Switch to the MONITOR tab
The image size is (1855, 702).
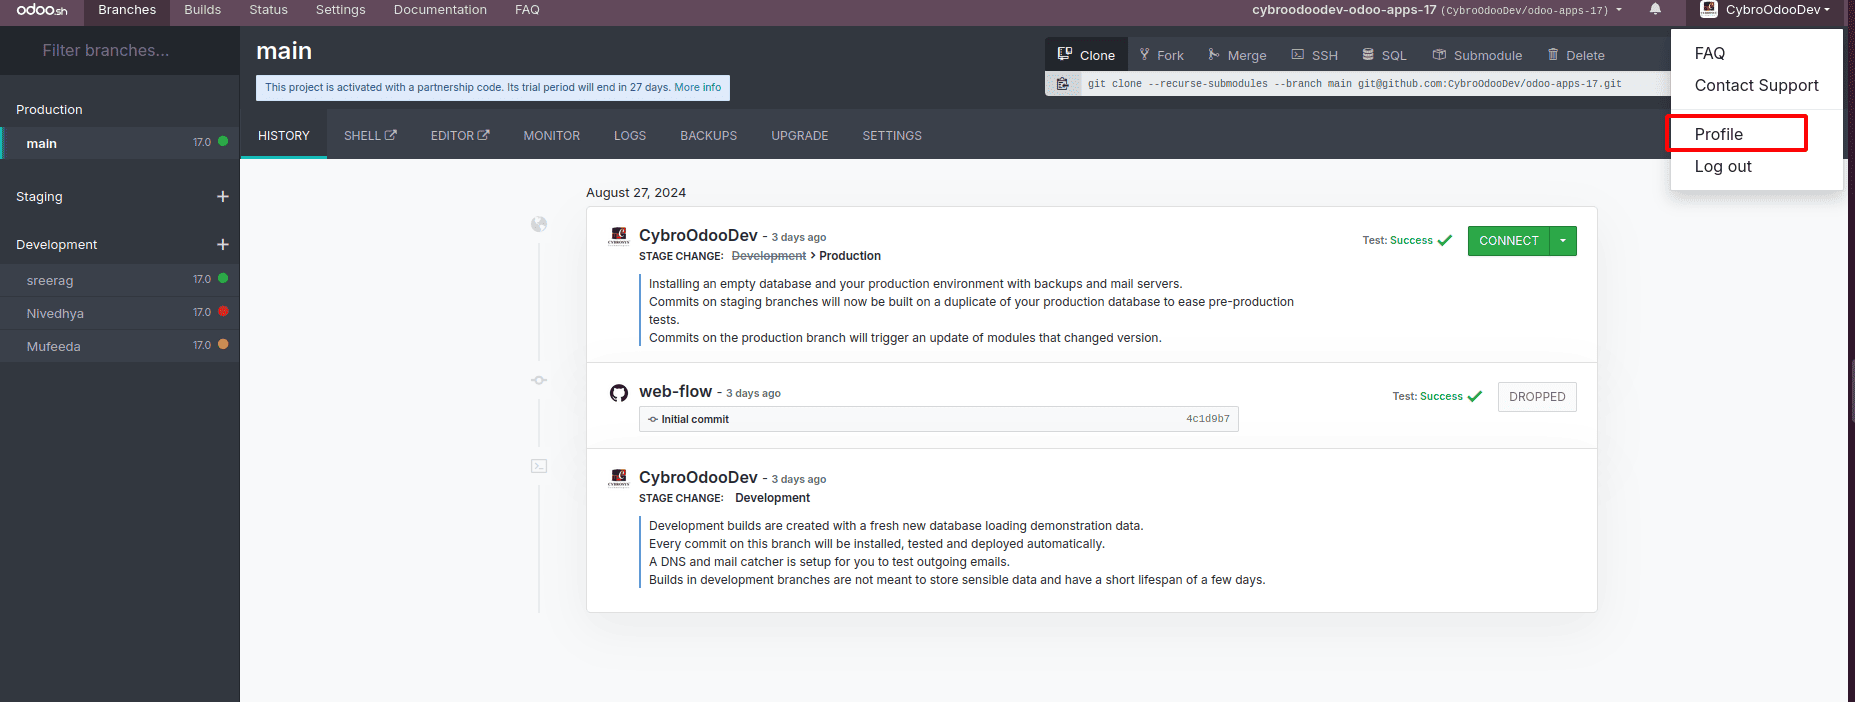552,136
